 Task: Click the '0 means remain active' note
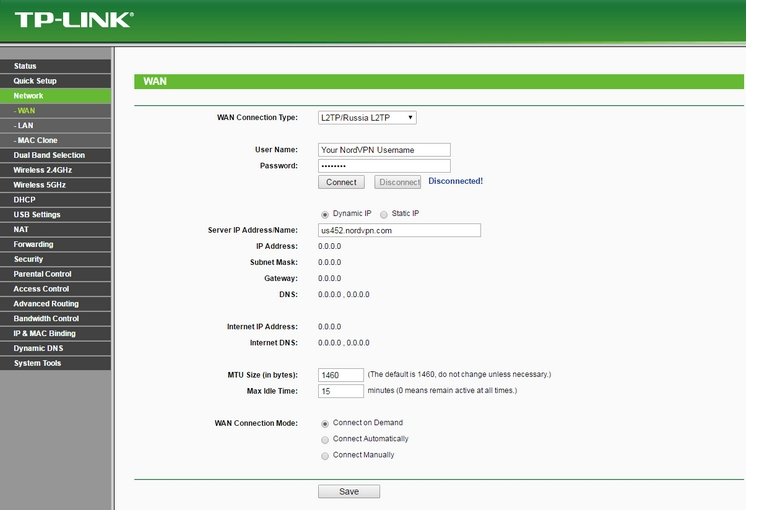coord(442,391)
